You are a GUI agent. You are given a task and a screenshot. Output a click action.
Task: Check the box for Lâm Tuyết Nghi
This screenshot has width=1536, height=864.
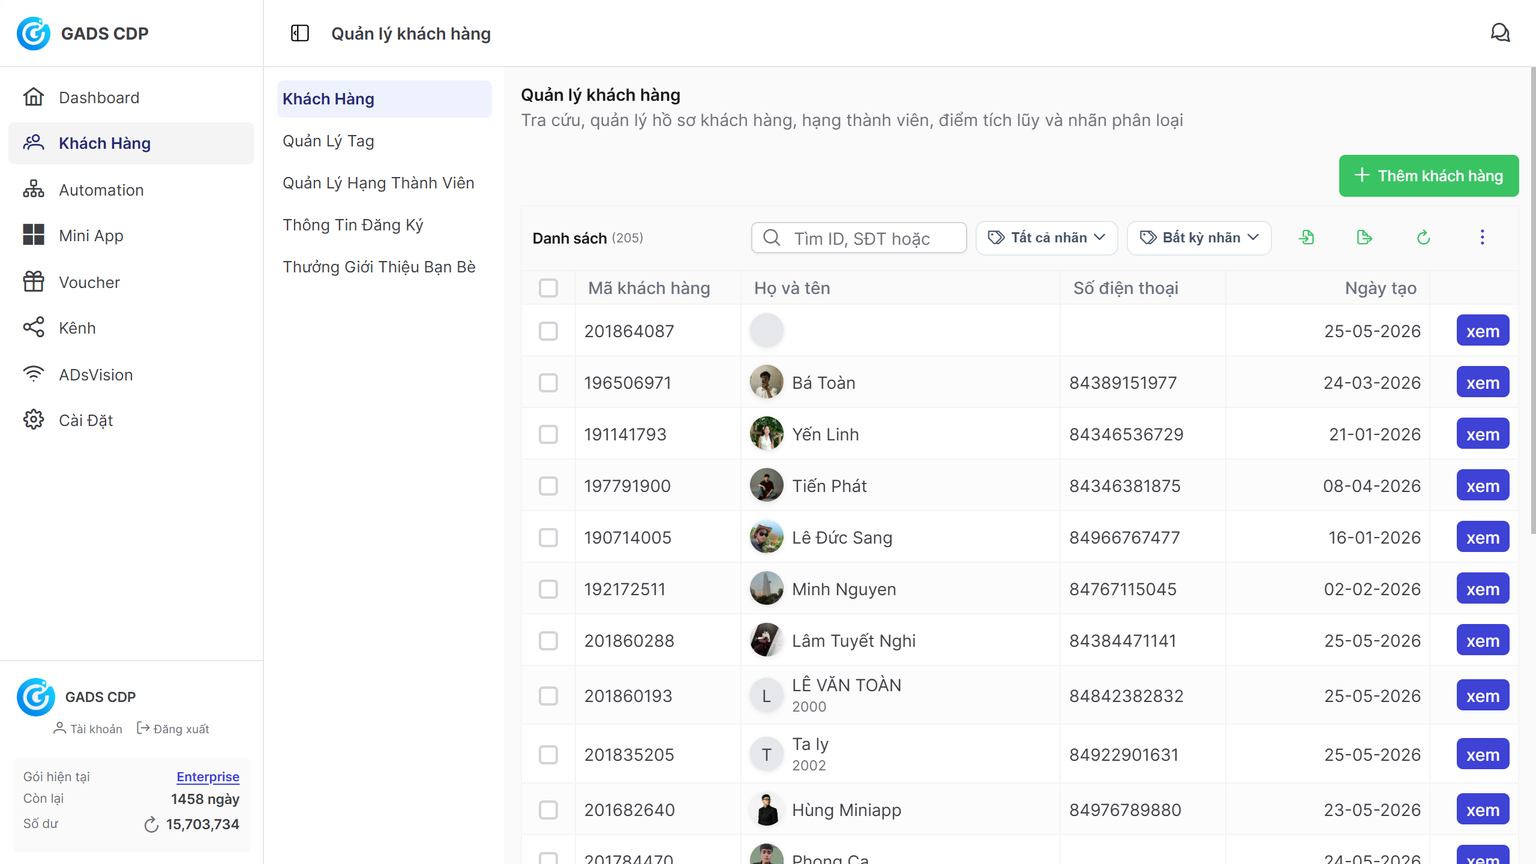coord(548,641)
